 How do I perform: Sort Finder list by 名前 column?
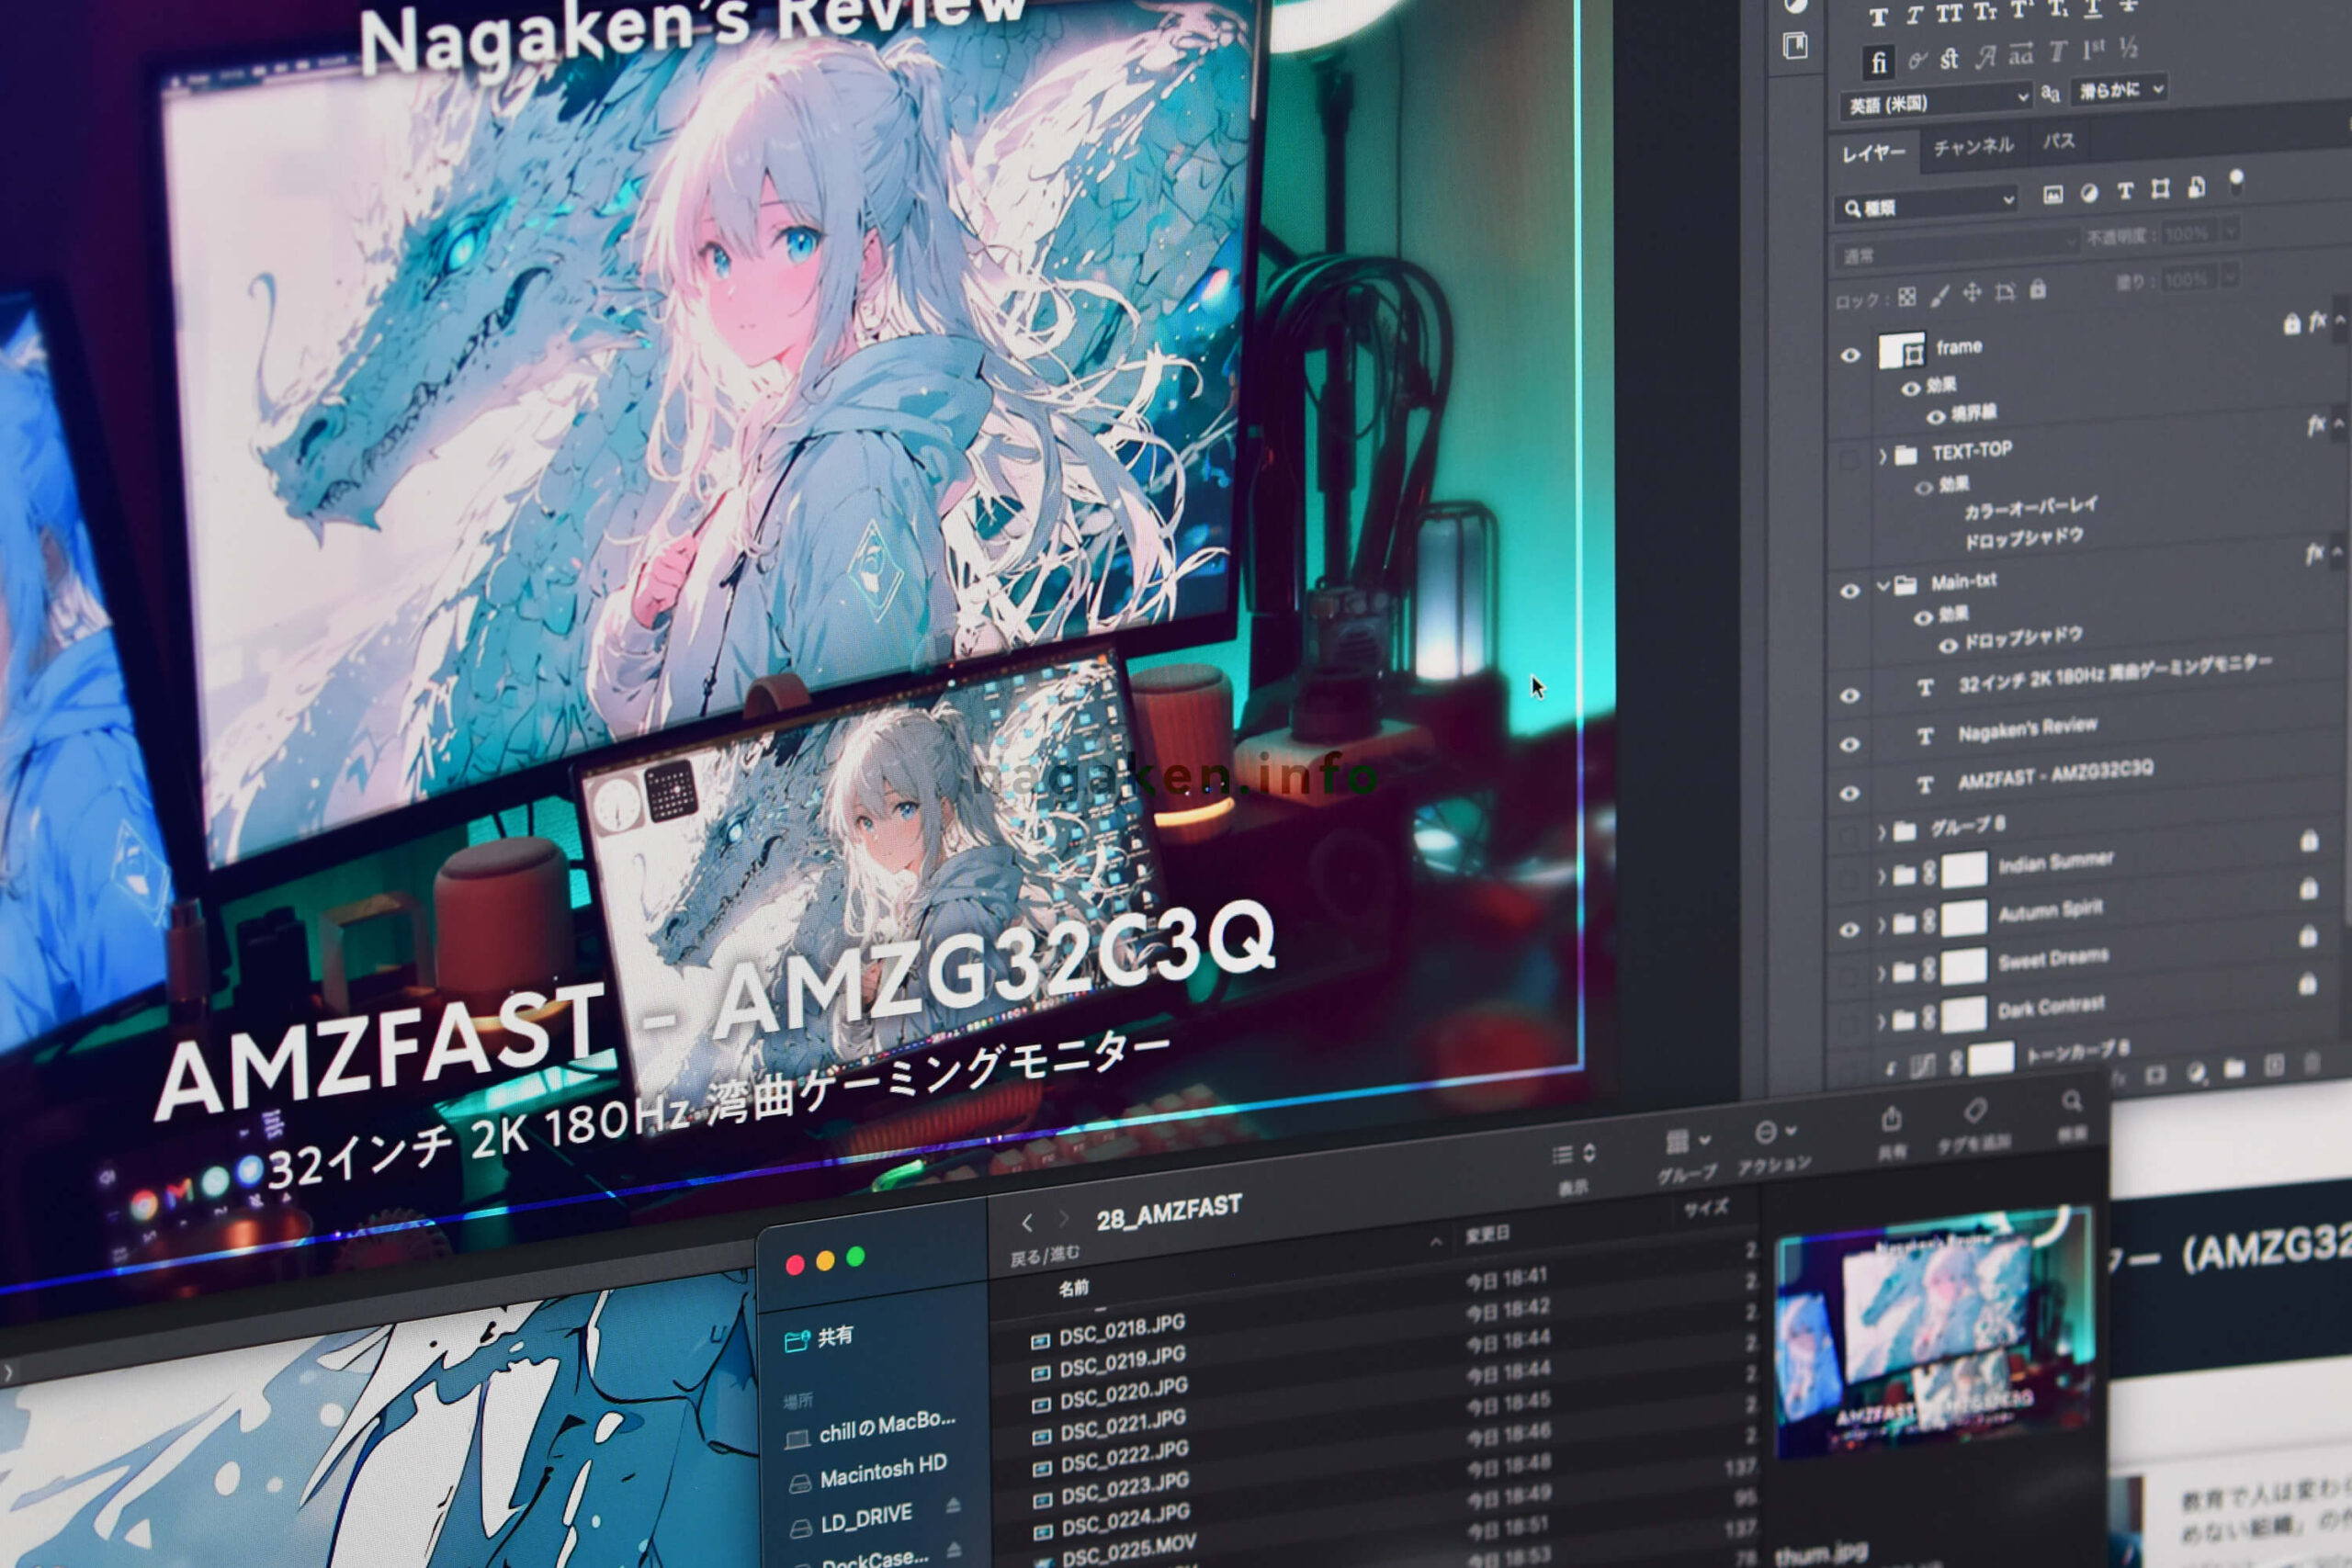[x=1073, y=1288]
